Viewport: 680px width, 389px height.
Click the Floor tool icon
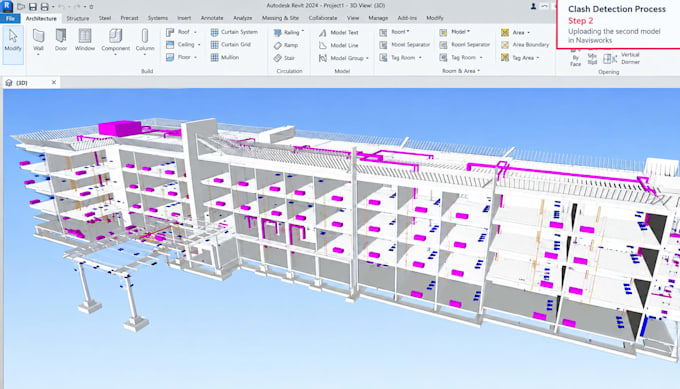(170, 57)
